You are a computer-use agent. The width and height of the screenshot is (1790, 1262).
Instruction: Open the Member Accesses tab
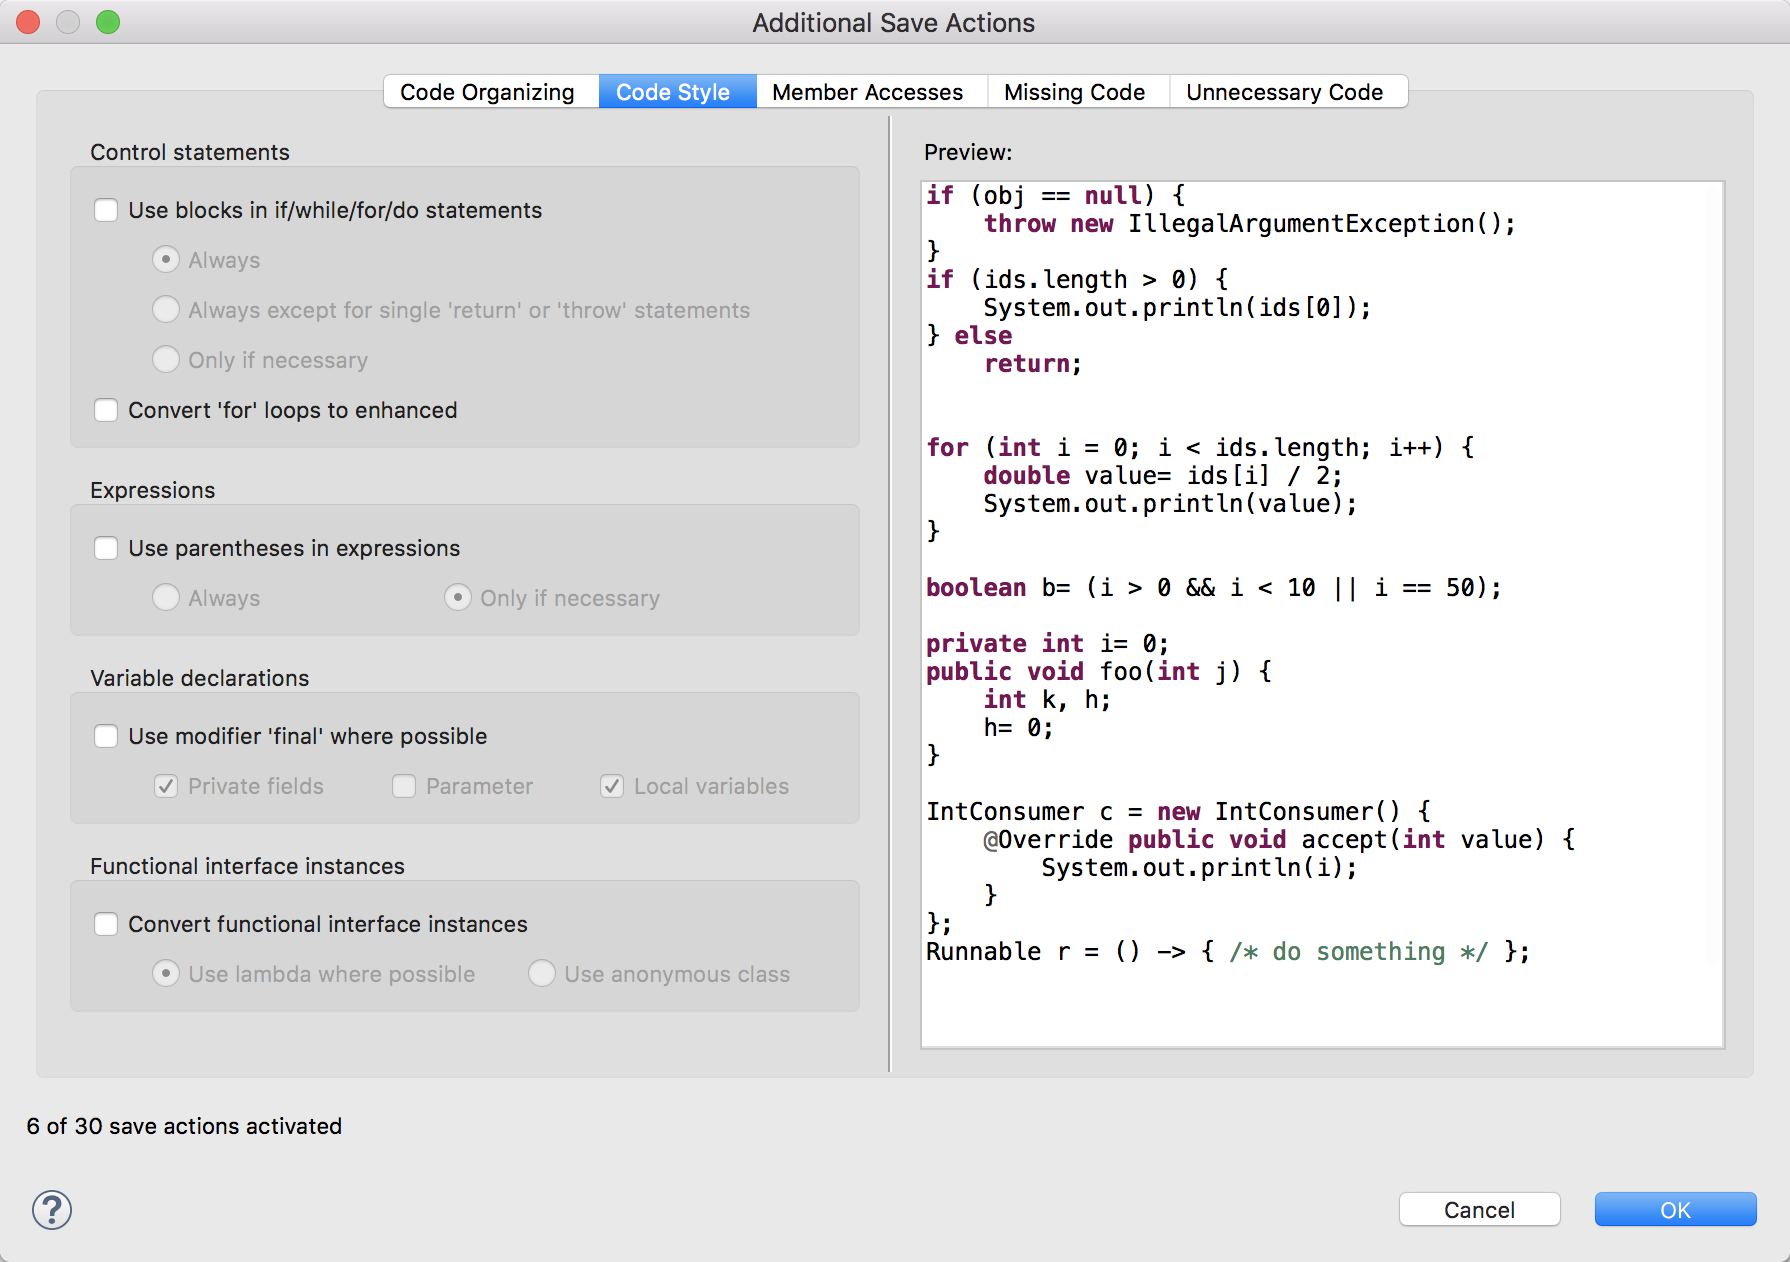coord(867,92)
